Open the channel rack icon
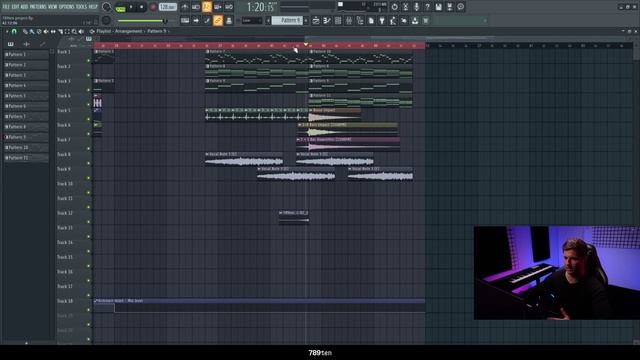This screenshot has height=360, width=640. (338, 20)
